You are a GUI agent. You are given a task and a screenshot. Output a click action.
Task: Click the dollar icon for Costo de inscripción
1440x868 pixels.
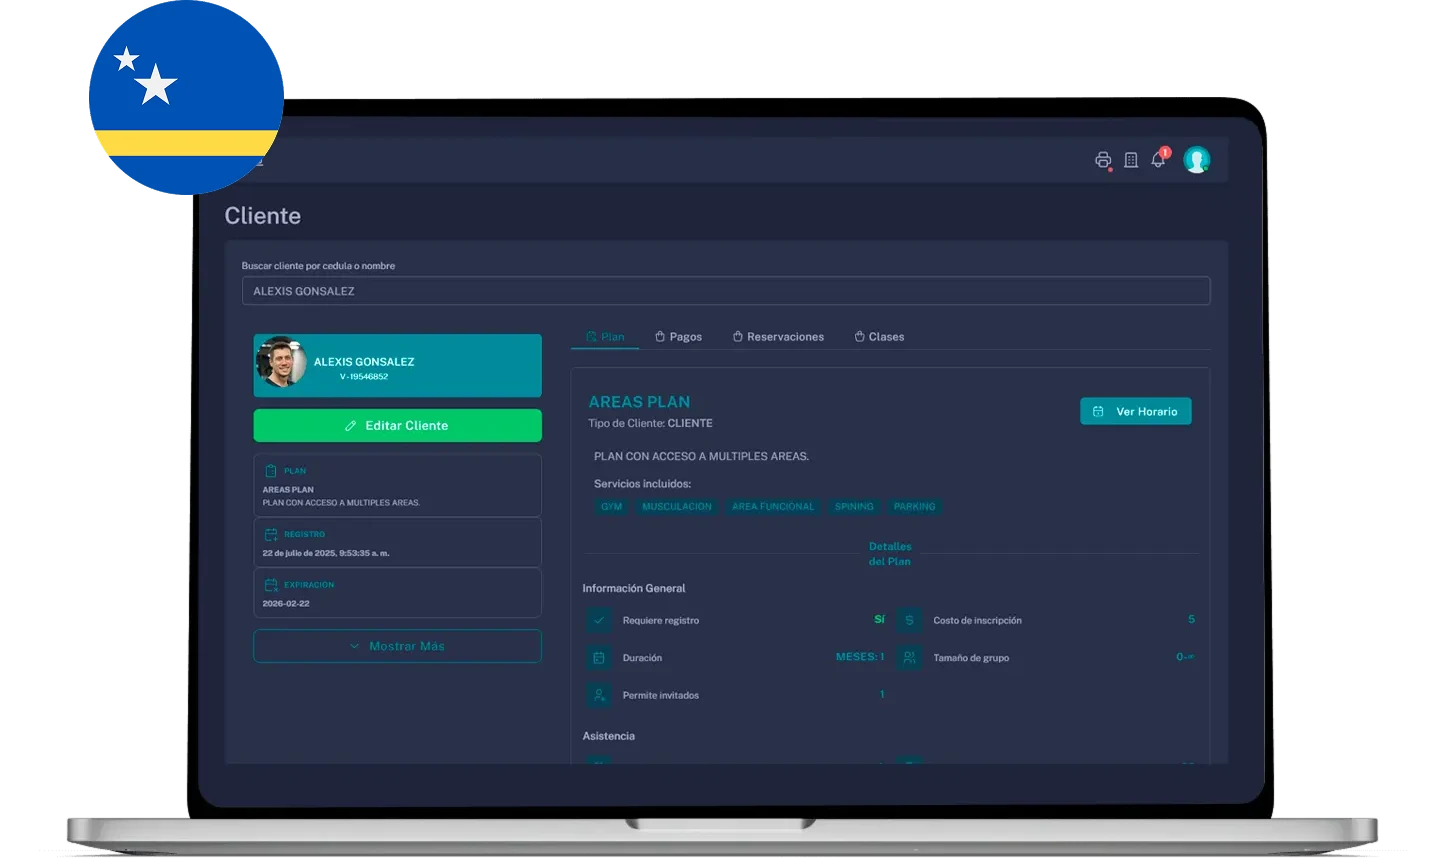(x=909, y=620)
